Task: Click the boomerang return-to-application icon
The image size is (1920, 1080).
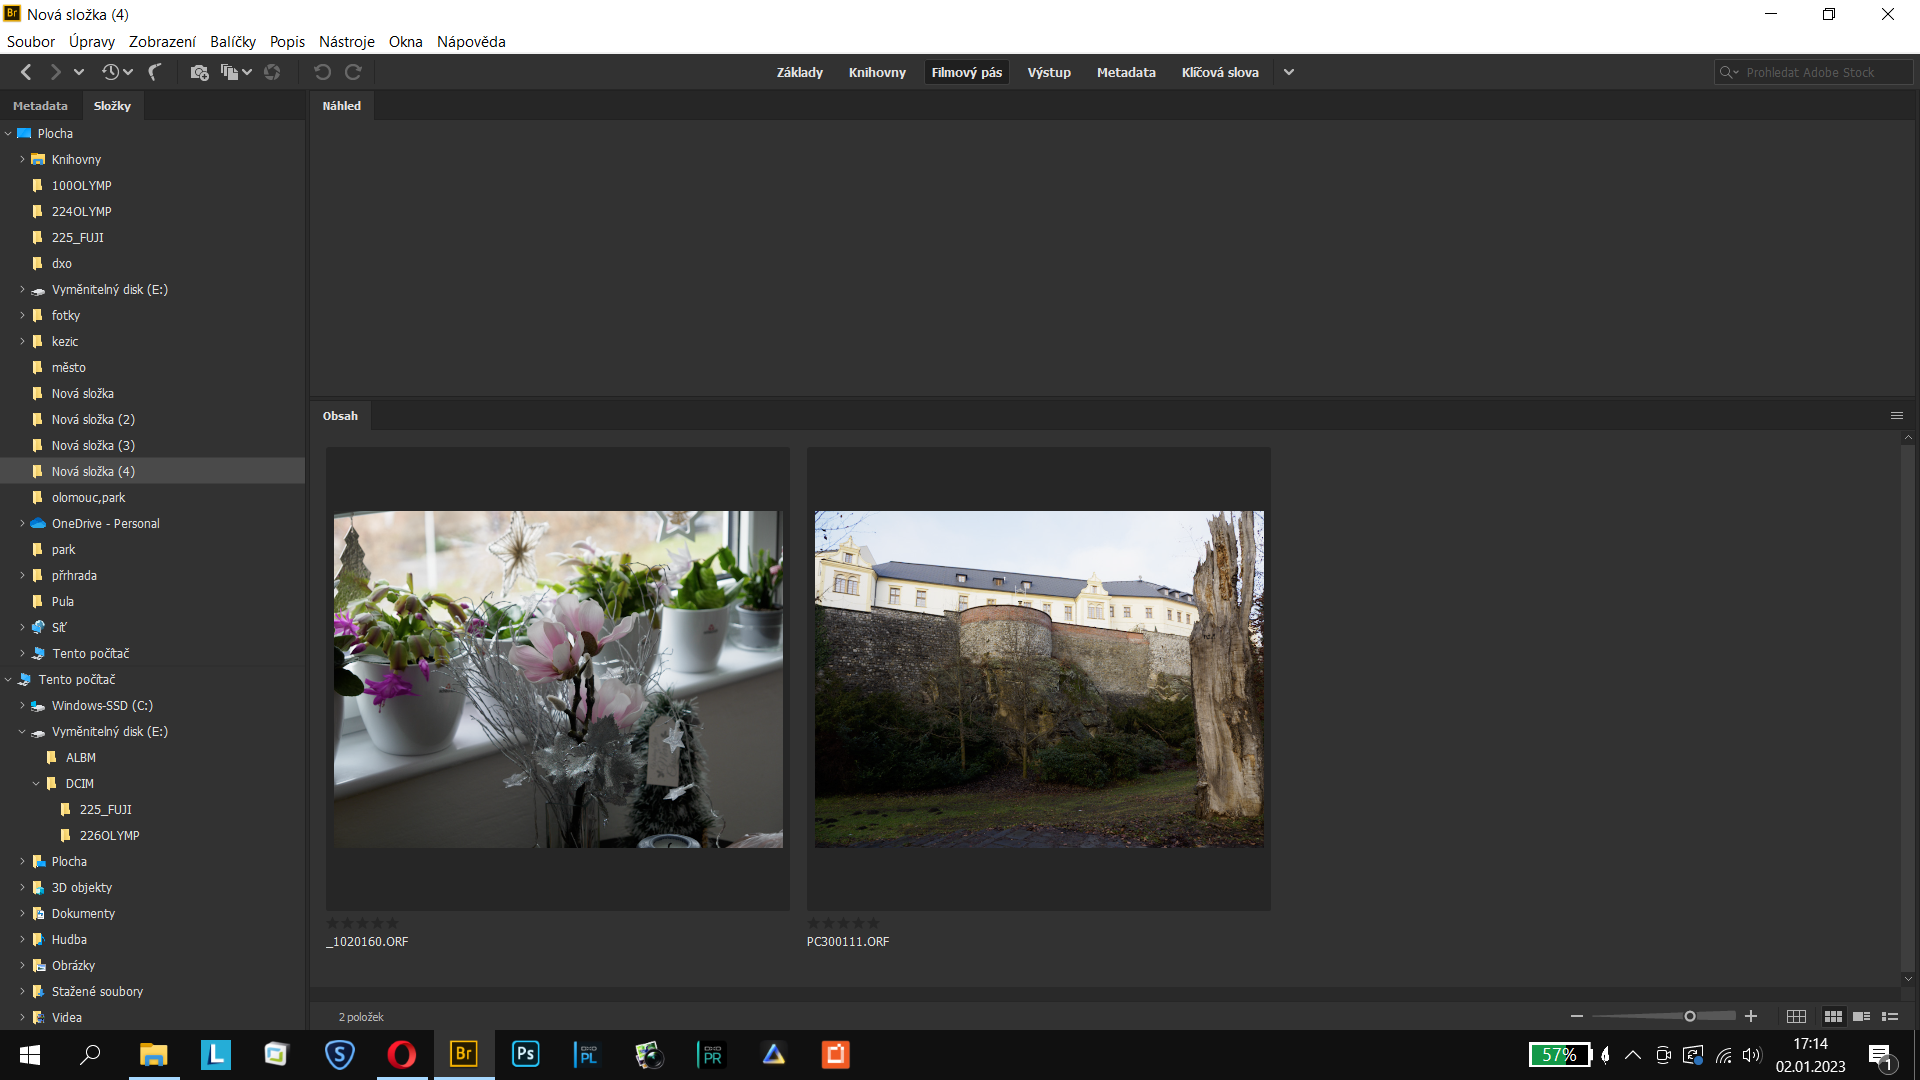Action: coord(155,72)
